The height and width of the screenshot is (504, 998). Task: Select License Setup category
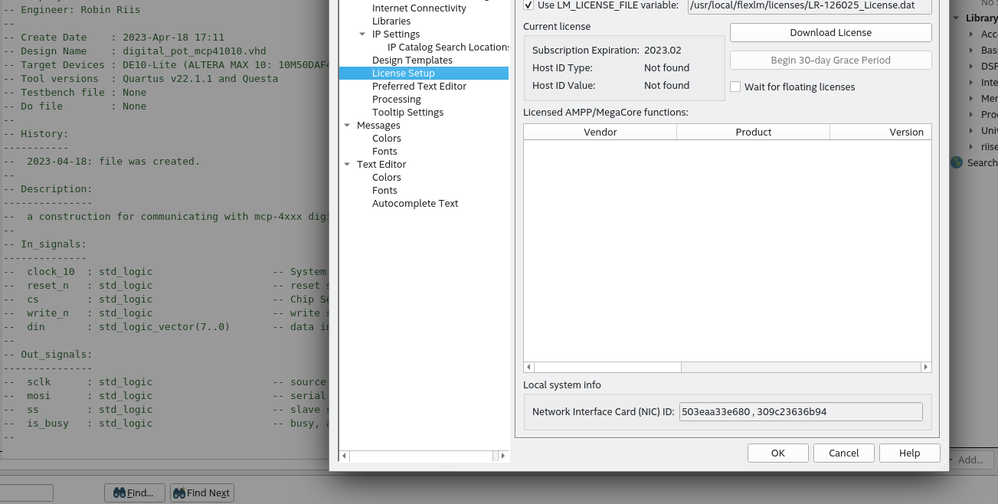pos(404,73)
